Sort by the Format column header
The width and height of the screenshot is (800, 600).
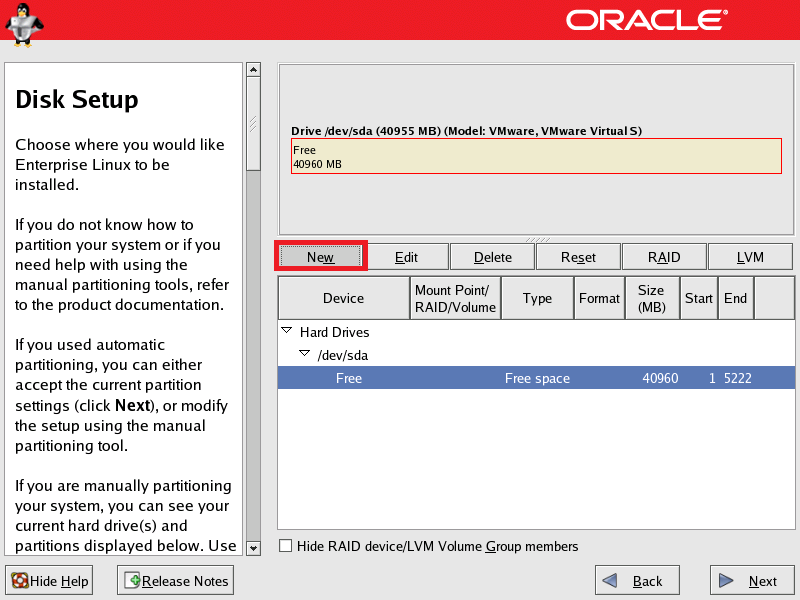click(599, 298)
